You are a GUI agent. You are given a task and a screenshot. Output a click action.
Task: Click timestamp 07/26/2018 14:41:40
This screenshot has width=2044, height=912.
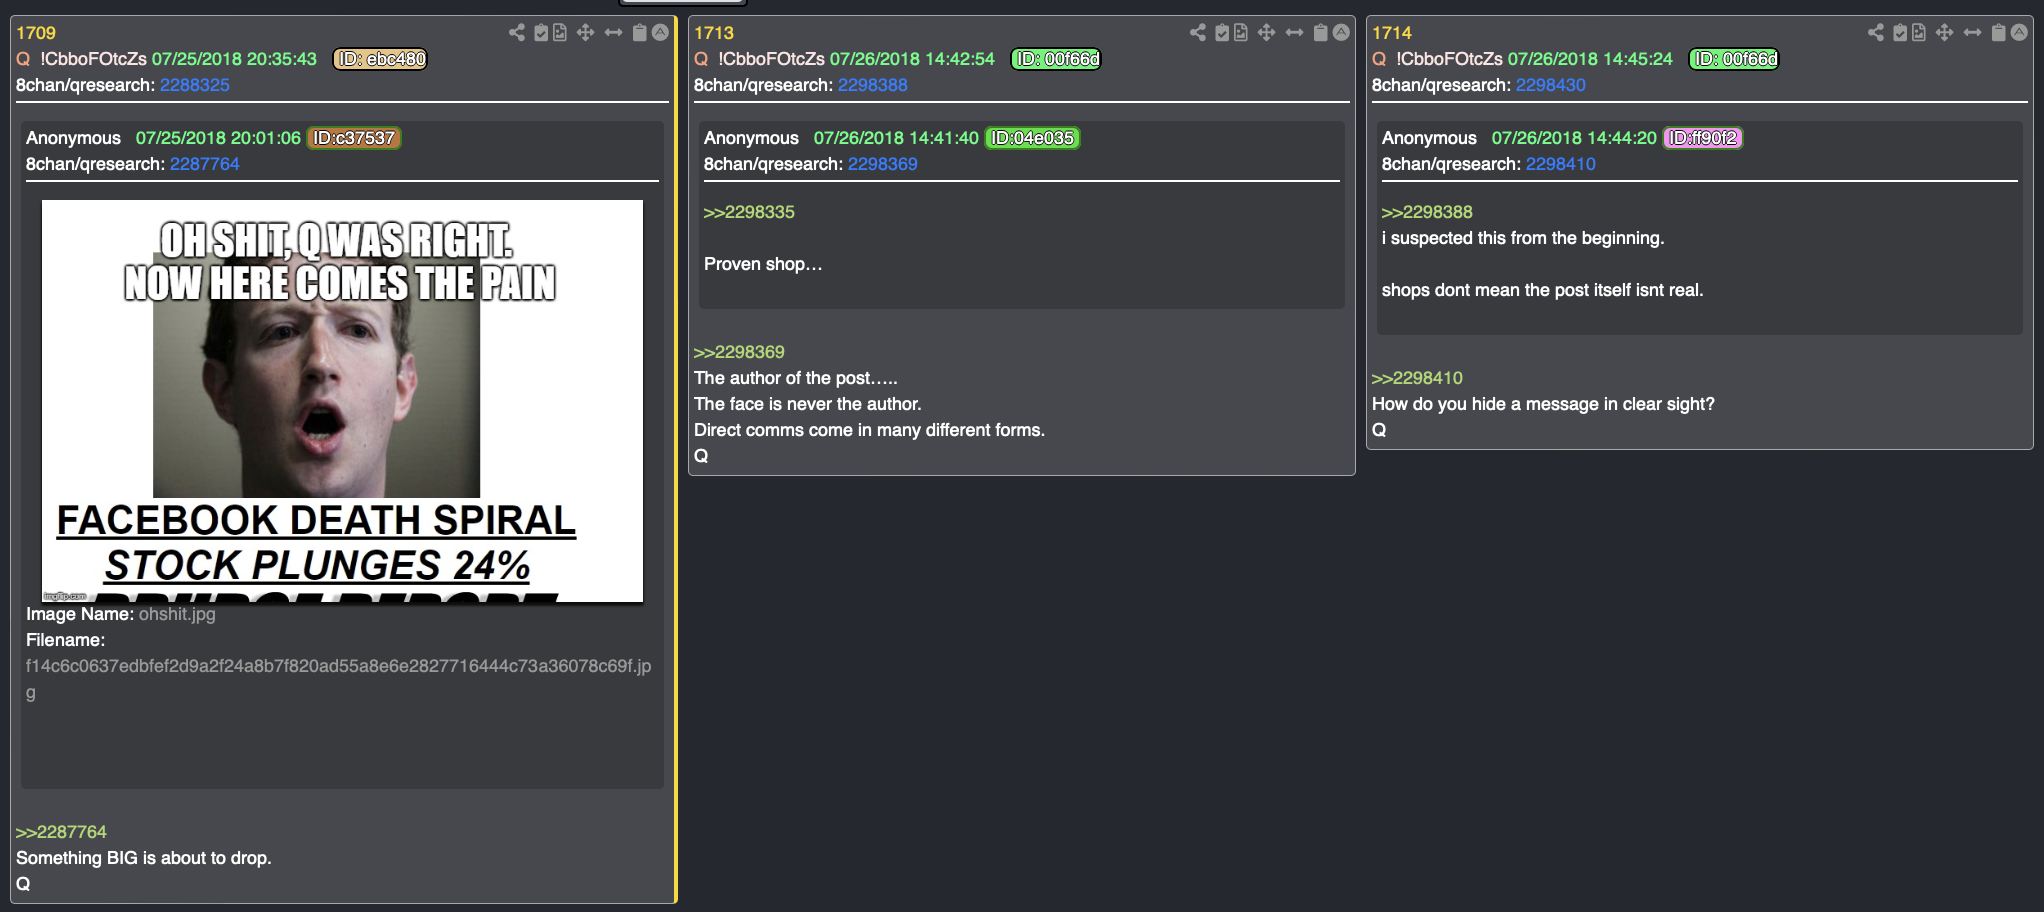[x=896, y=138]
